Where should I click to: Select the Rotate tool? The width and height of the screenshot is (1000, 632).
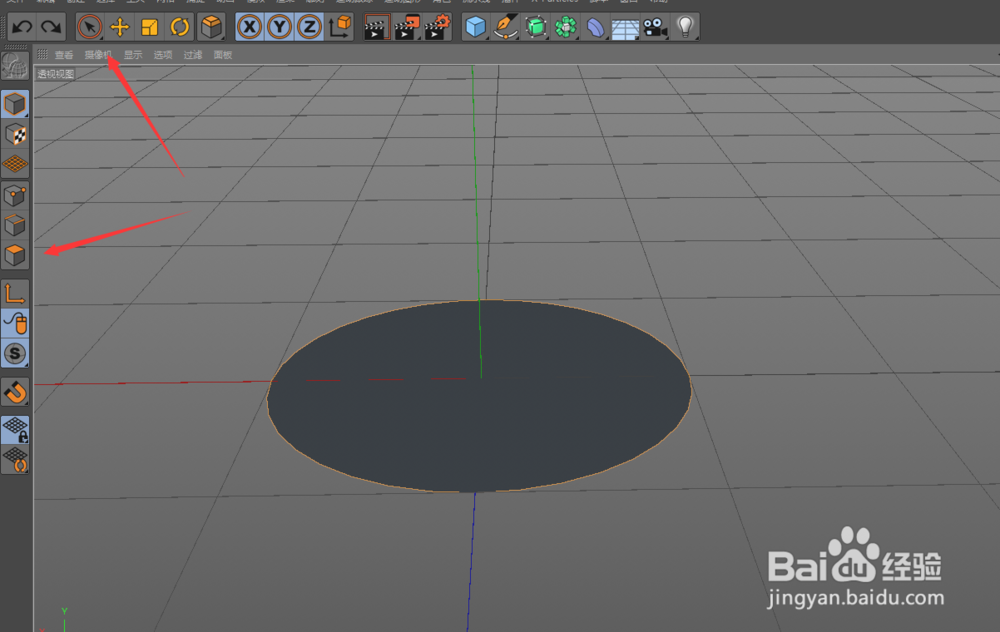[x=179, y=27]
